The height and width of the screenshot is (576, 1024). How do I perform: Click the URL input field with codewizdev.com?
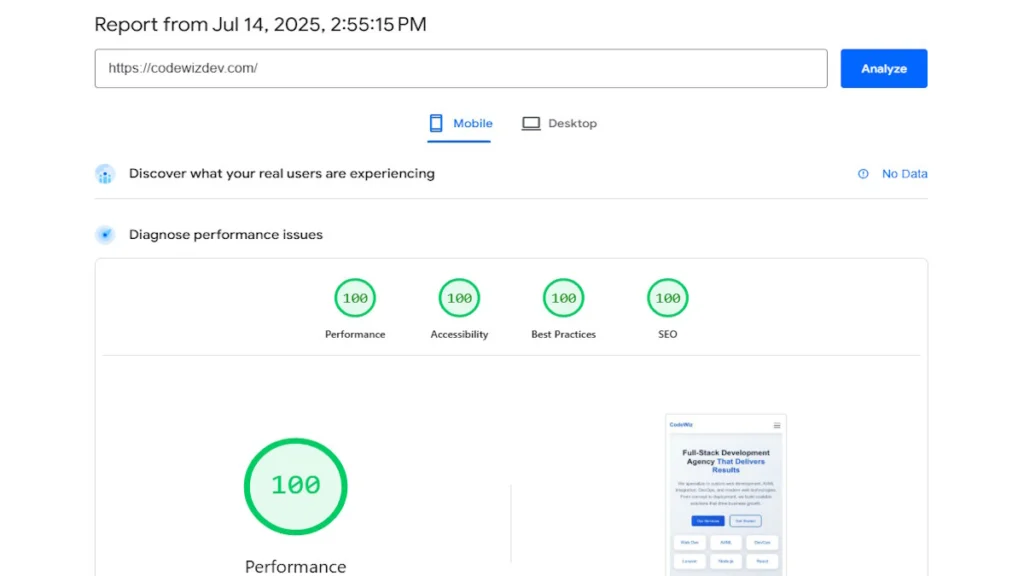coord(460,69)
